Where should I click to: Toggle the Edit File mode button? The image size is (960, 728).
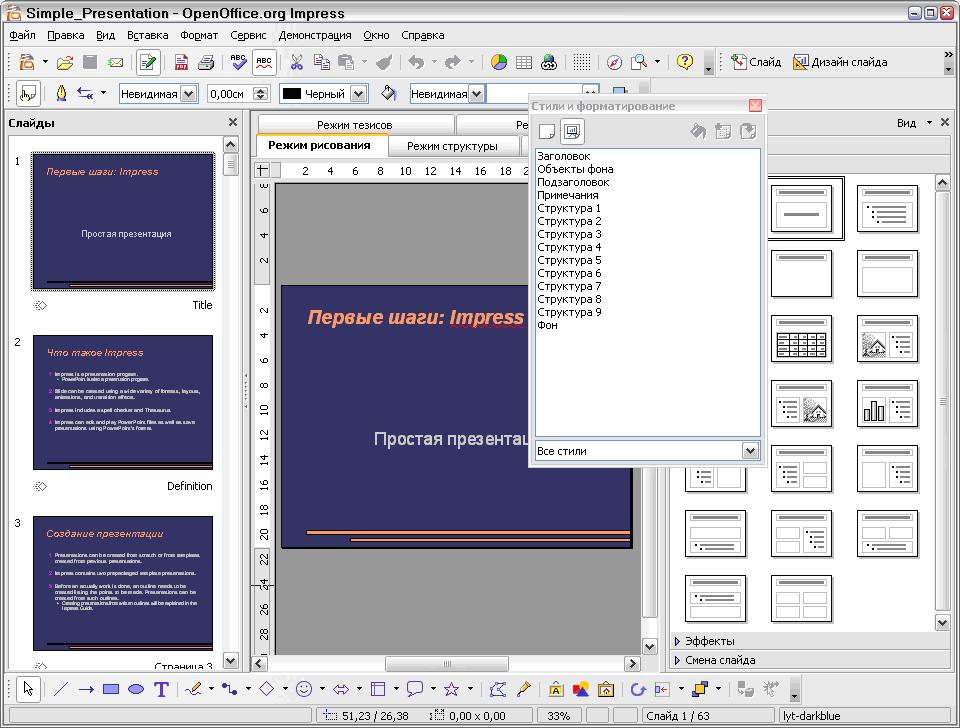148,62
